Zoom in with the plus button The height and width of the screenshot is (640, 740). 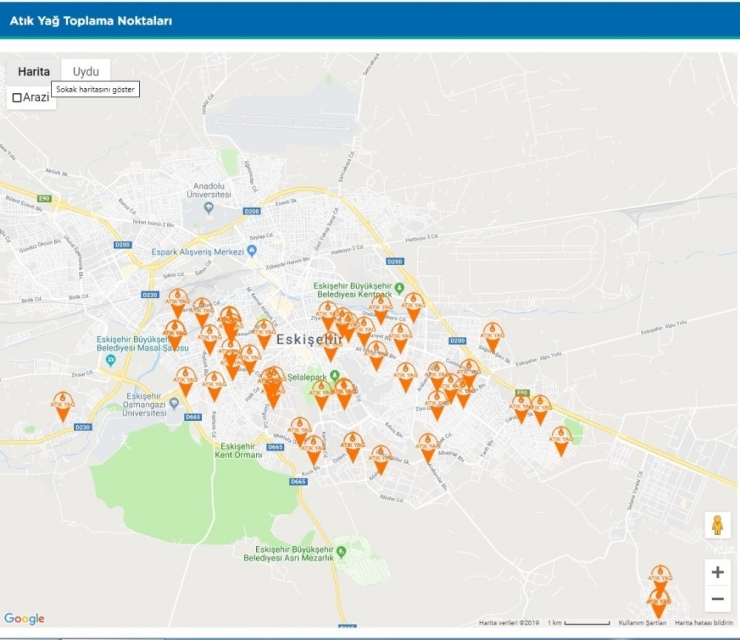pos(717,572)
